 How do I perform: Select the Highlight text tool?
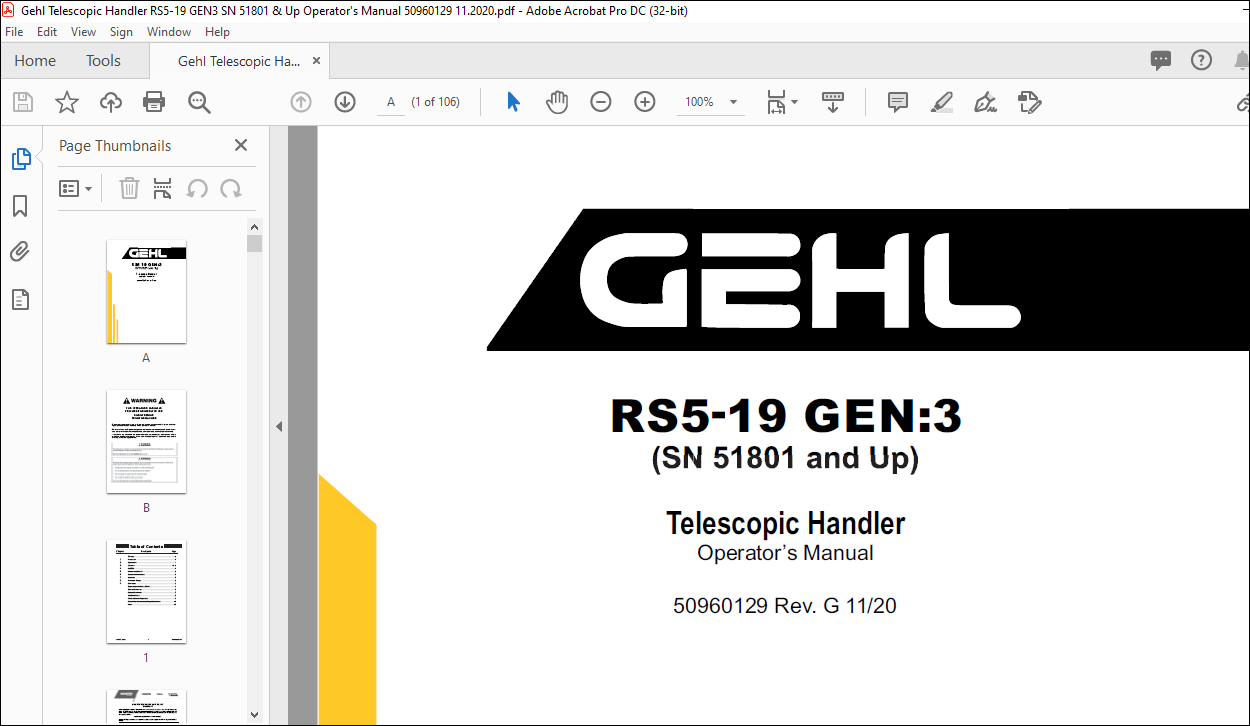click(x=942, y=102)
